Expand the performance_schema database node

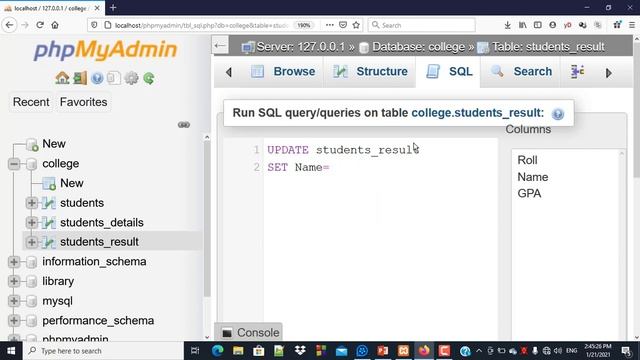point(14,320)
